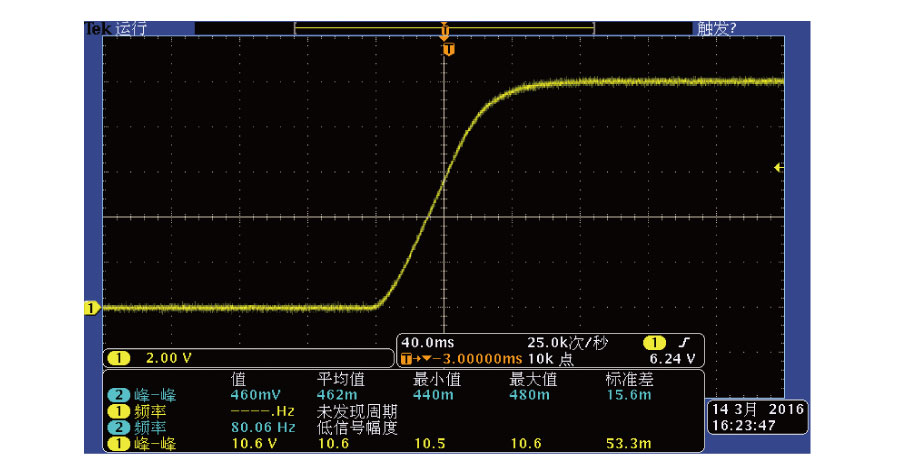Click the Tek run status label
900x474 pixels.
(117, 29)
